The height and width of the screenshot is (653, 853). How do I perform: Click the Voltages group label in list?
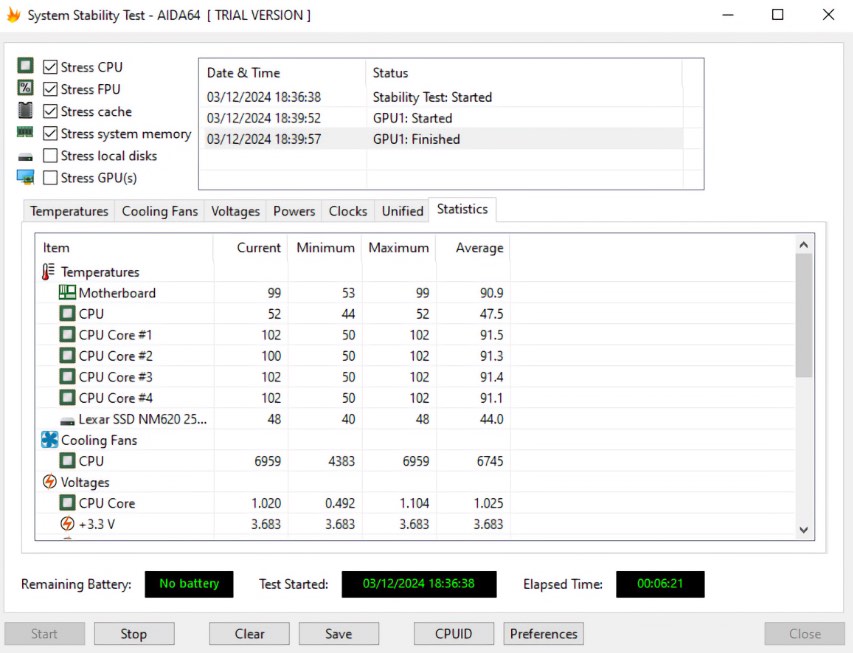(x=85, y=482)
